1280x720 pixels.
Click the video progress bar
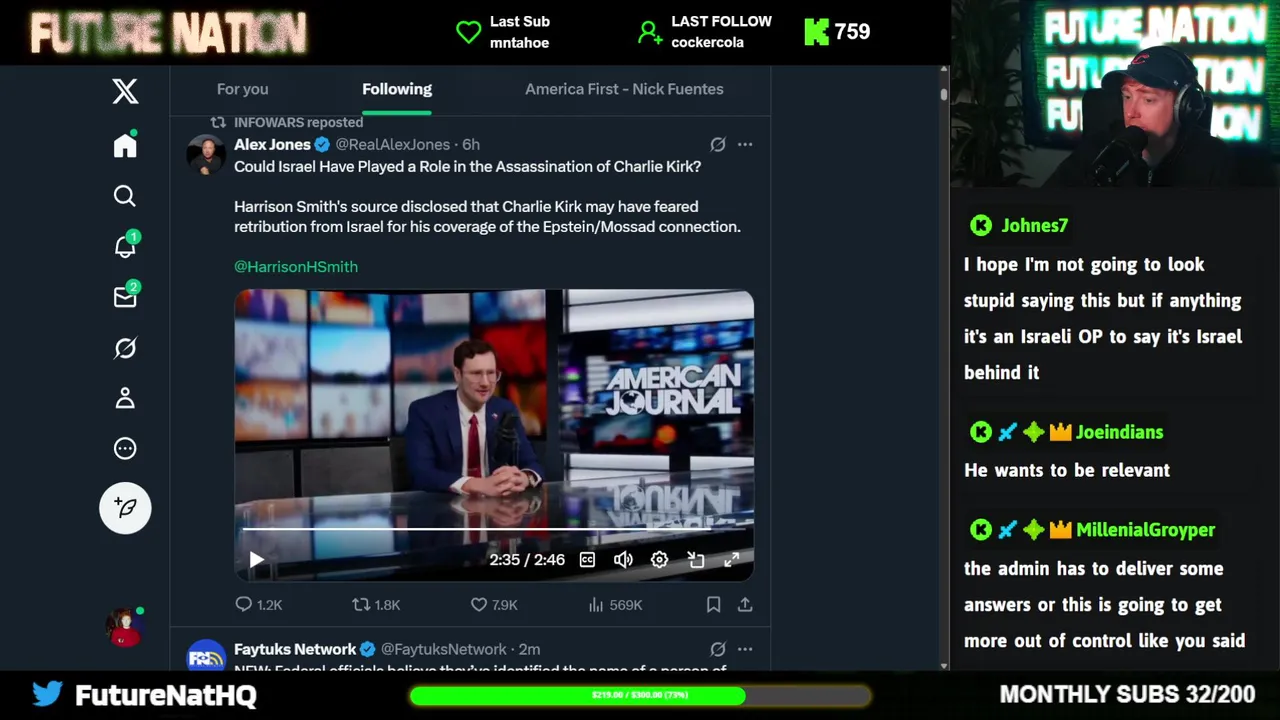494,529
